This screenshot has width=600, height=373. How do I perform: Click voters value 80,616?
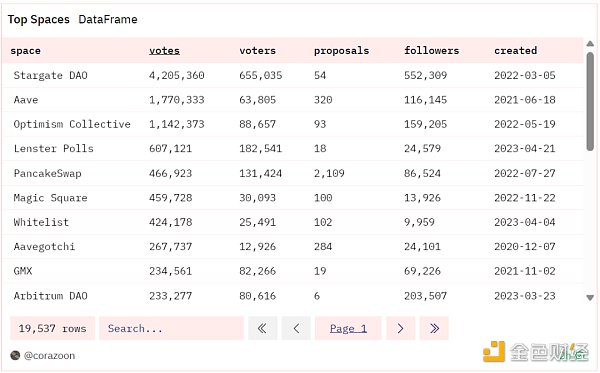(x=258, y=296)
